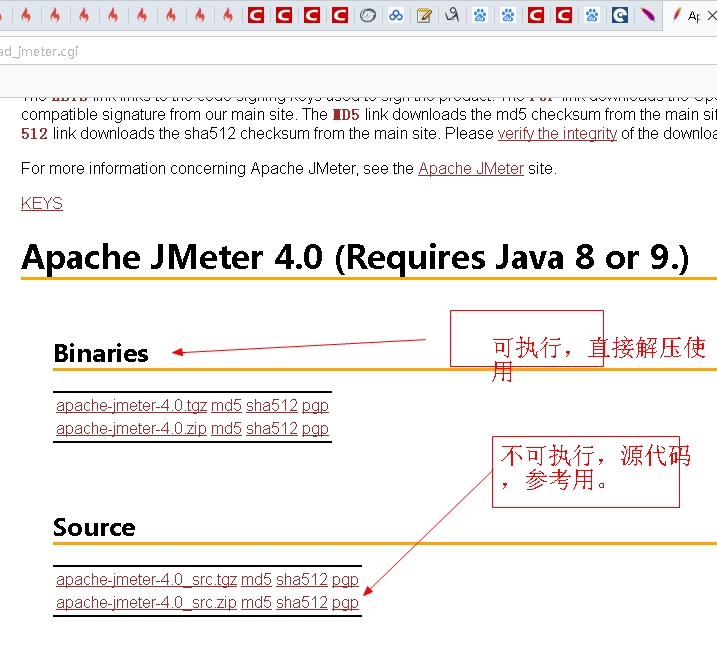
Task: Click the 'Apache JMeter 4.0' main heading
Action: pyautogui.click(x=355, y=257)
